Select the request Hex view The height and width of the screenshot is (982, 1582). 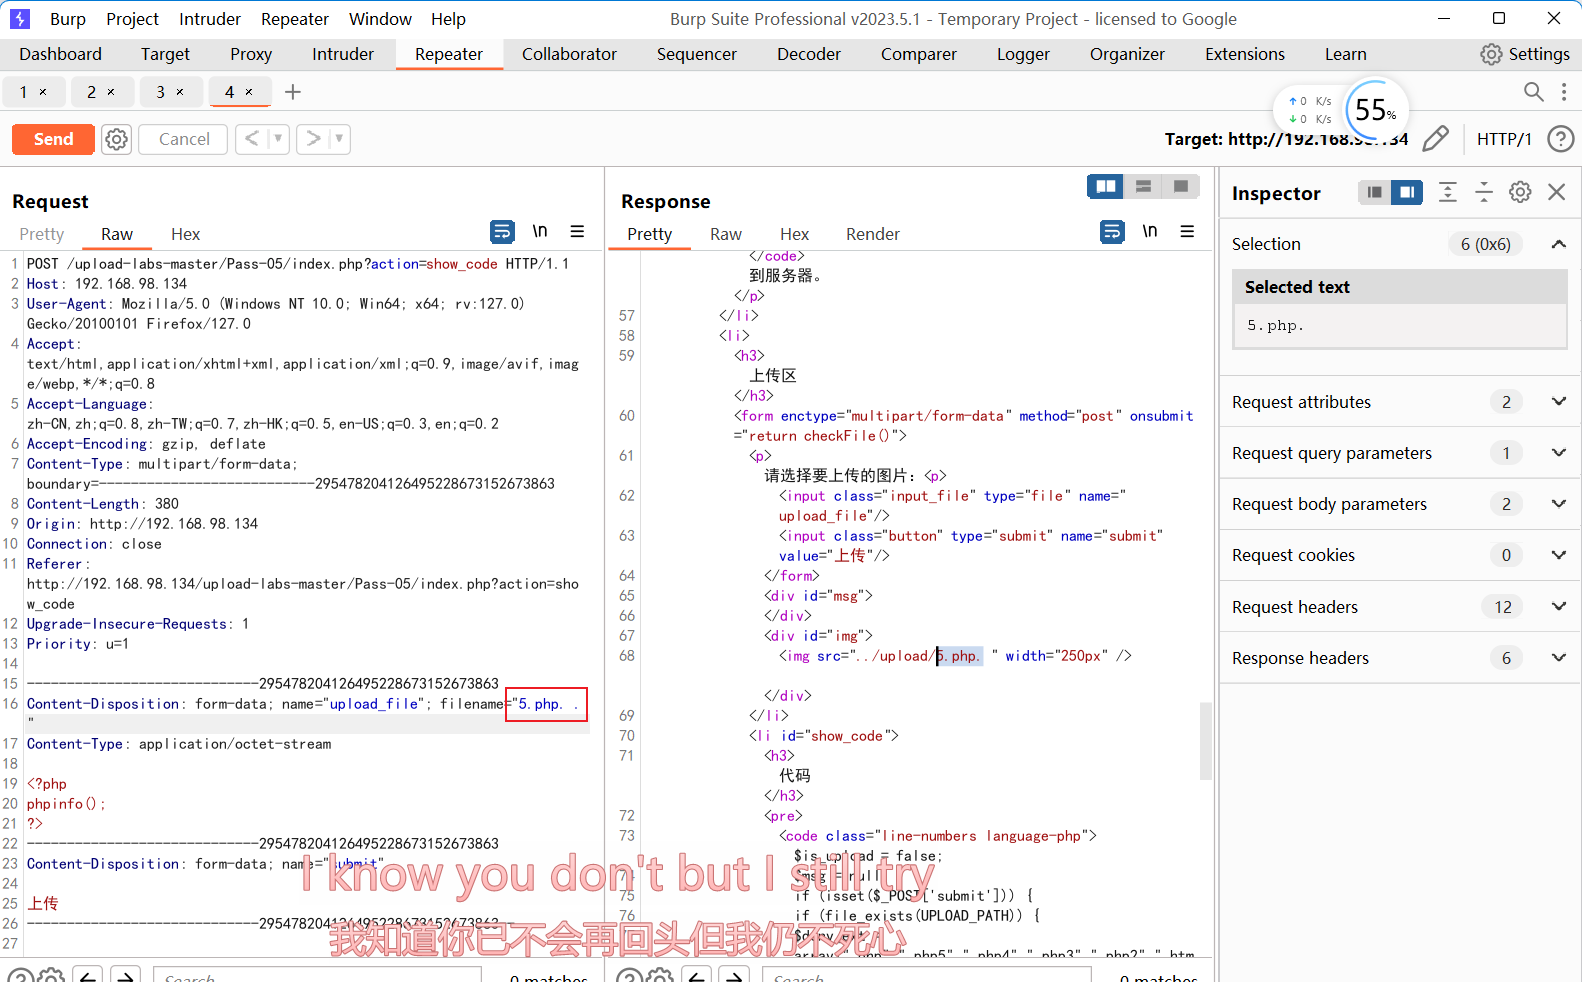click(185, 234)
